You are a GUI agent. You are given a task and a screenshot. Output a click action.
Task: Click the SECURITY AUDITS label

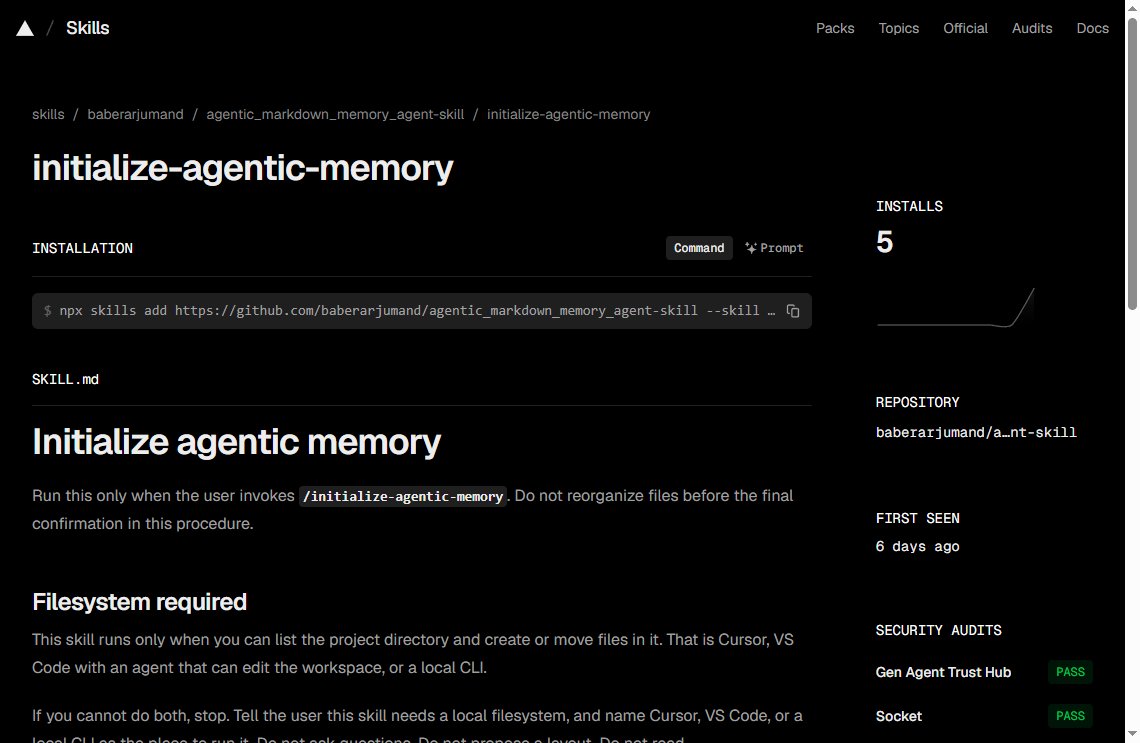[x=939, y=630]
